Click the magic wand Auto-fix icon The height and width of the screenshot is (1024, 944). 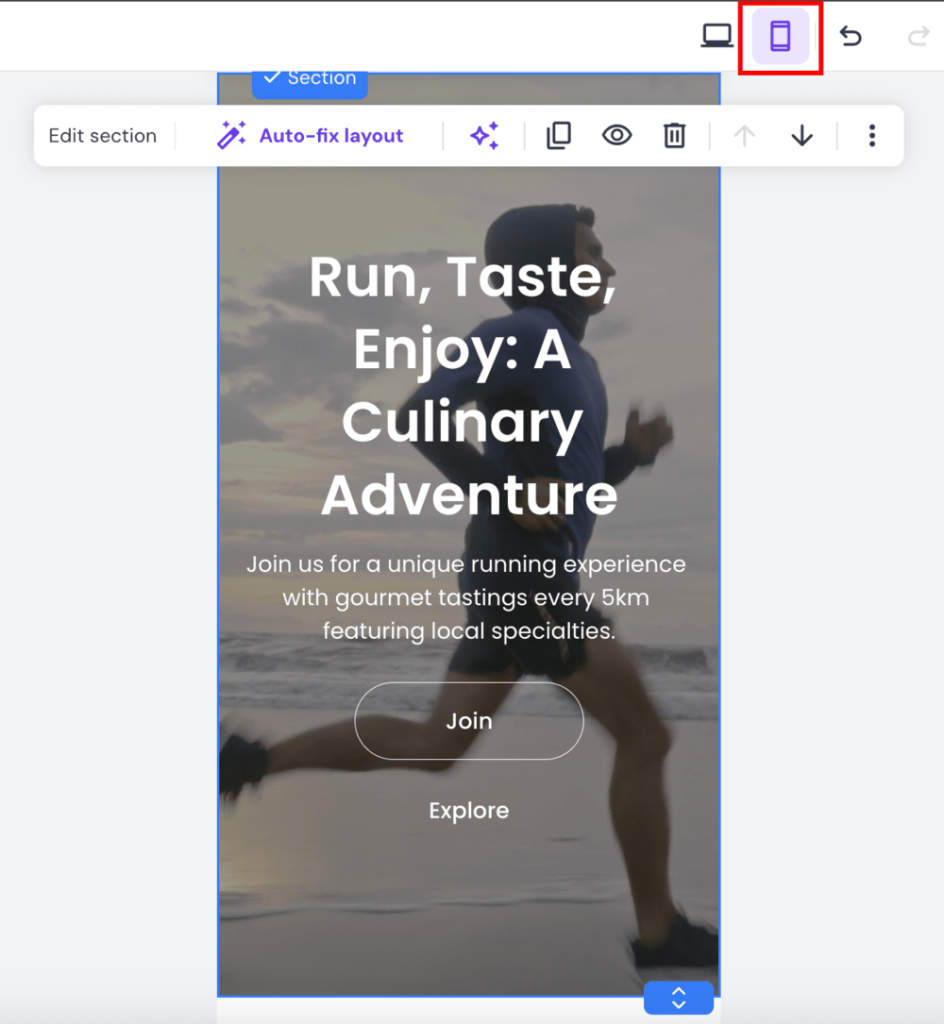click(232, 133)
